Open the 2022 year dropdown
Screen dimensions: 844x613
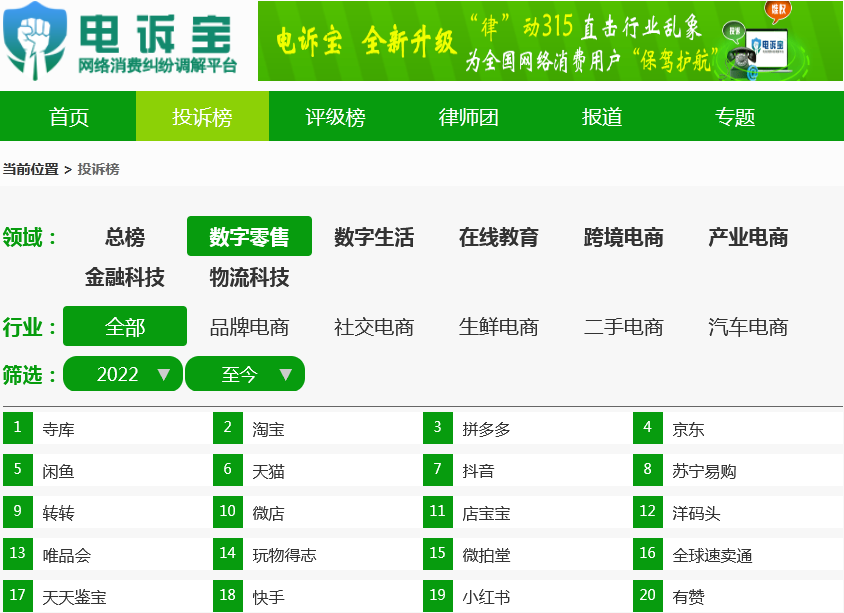tap(123, 374)
